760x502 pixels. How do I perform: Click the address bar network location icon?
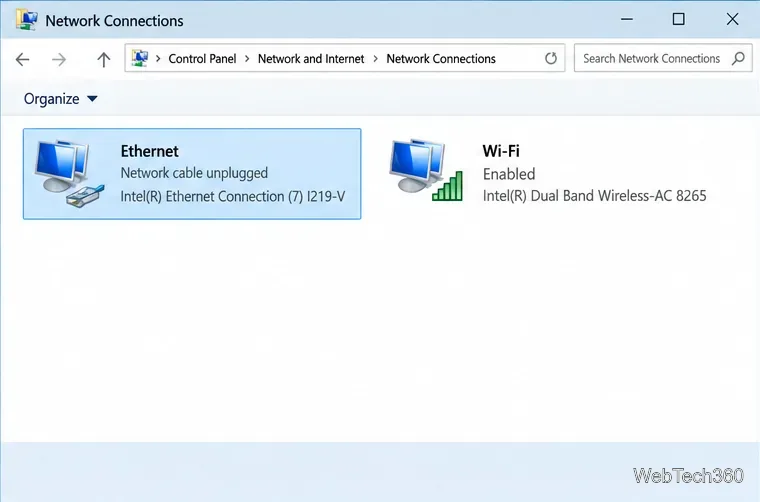click(x=140, y=58)
